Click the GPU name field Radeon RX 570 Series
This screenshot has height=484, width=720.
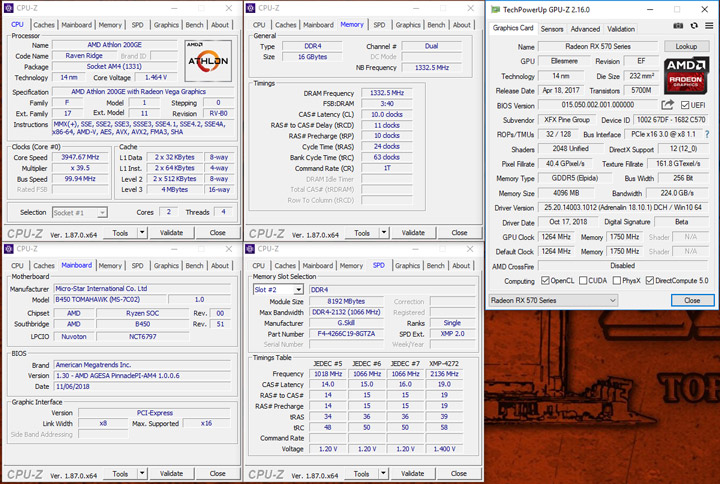(x=598, y=46)
